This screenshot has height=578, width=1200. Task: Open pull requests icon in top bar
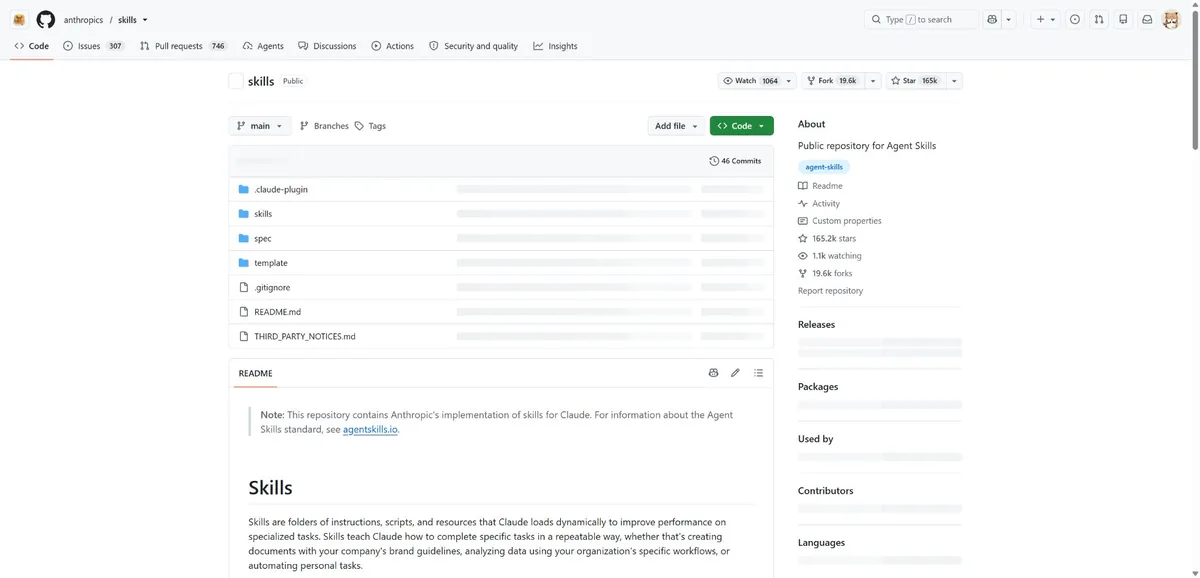click(1099, 19)
